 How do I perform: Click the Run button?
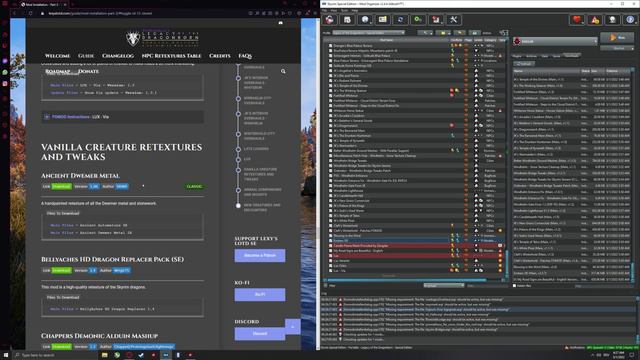coord(617,38)
